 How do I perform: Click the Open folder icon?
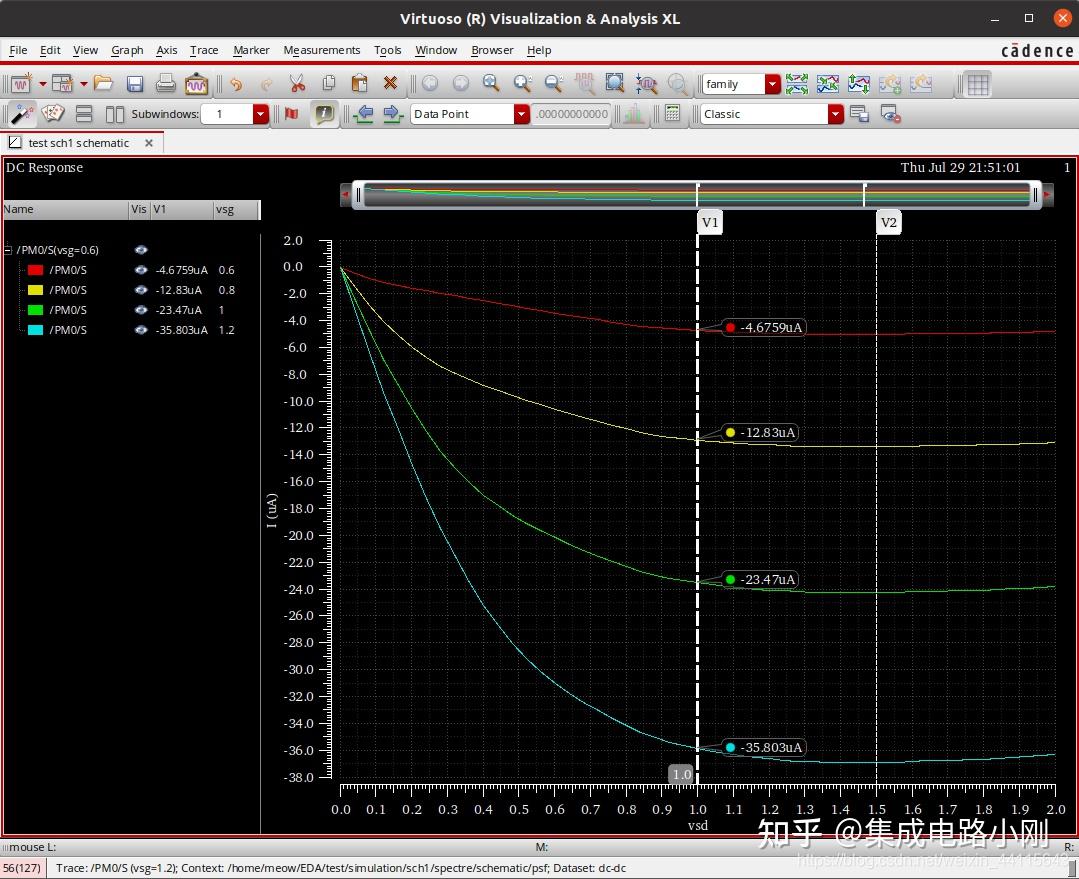pyautogui.click(x=103, y=84)
